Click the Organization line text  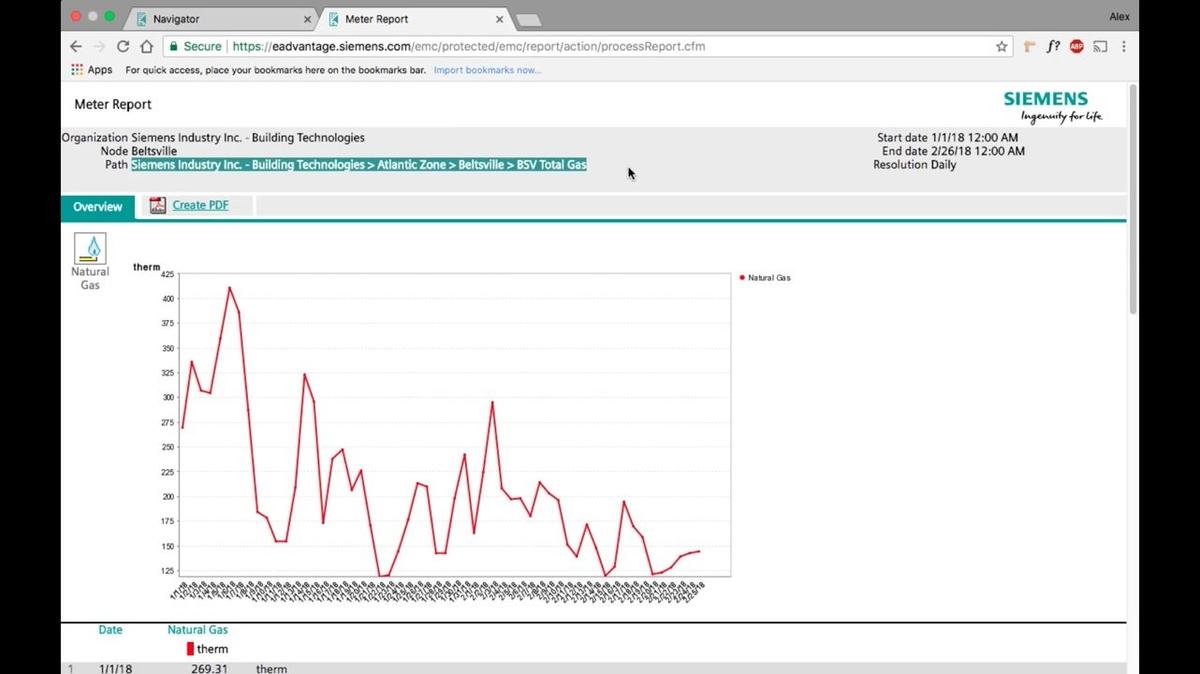213,138
